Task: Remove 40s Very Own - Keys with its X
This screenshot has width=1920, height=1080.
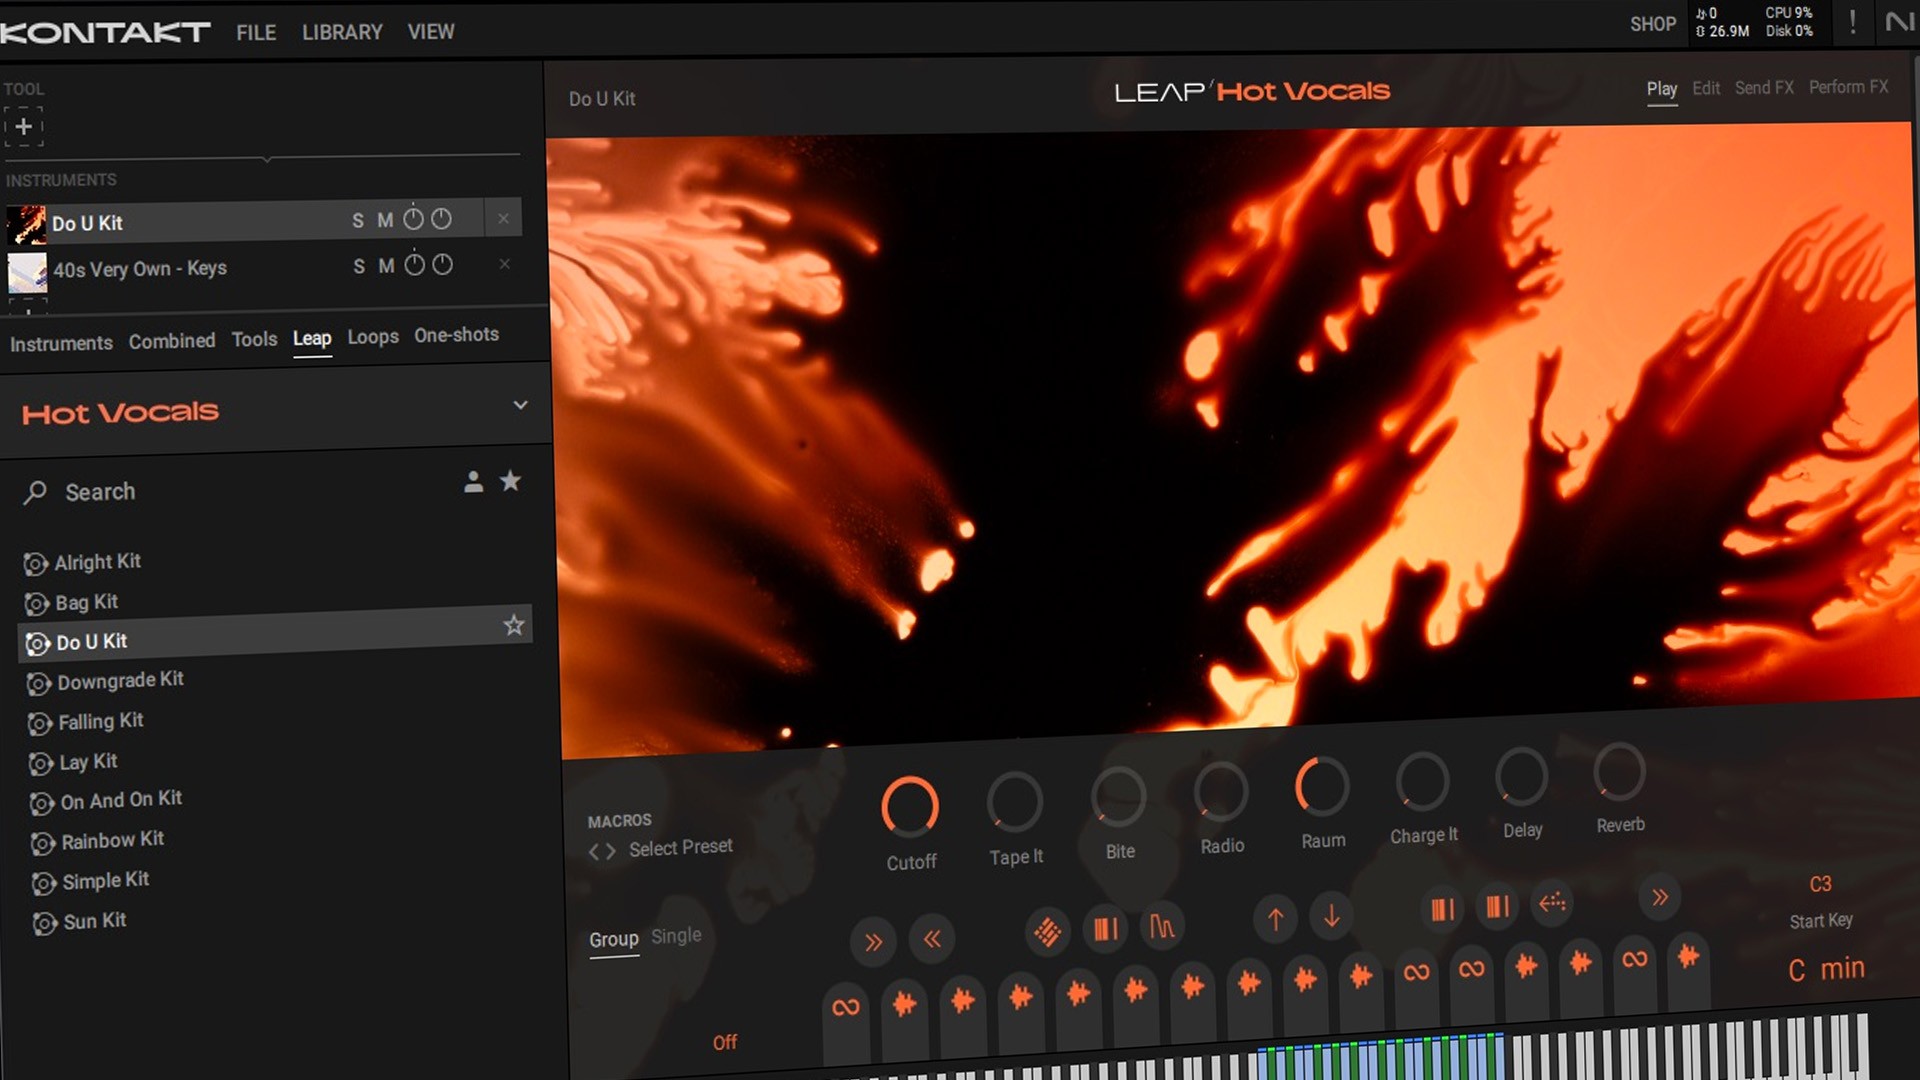Action: (x=504, y=264)
